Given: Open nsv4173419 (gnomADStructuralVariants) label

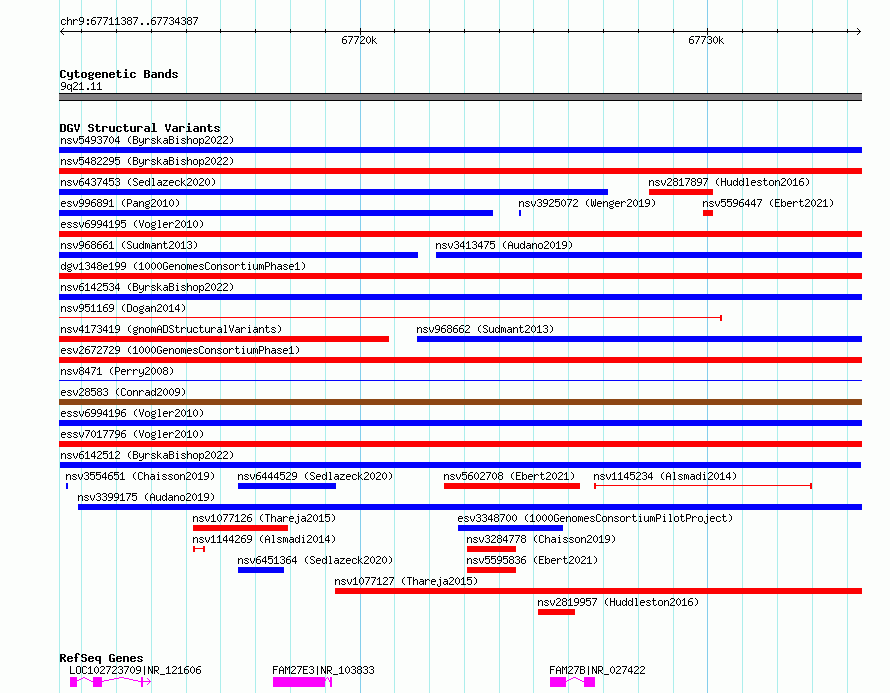Looking at the screenshot, I should point(171,329).
